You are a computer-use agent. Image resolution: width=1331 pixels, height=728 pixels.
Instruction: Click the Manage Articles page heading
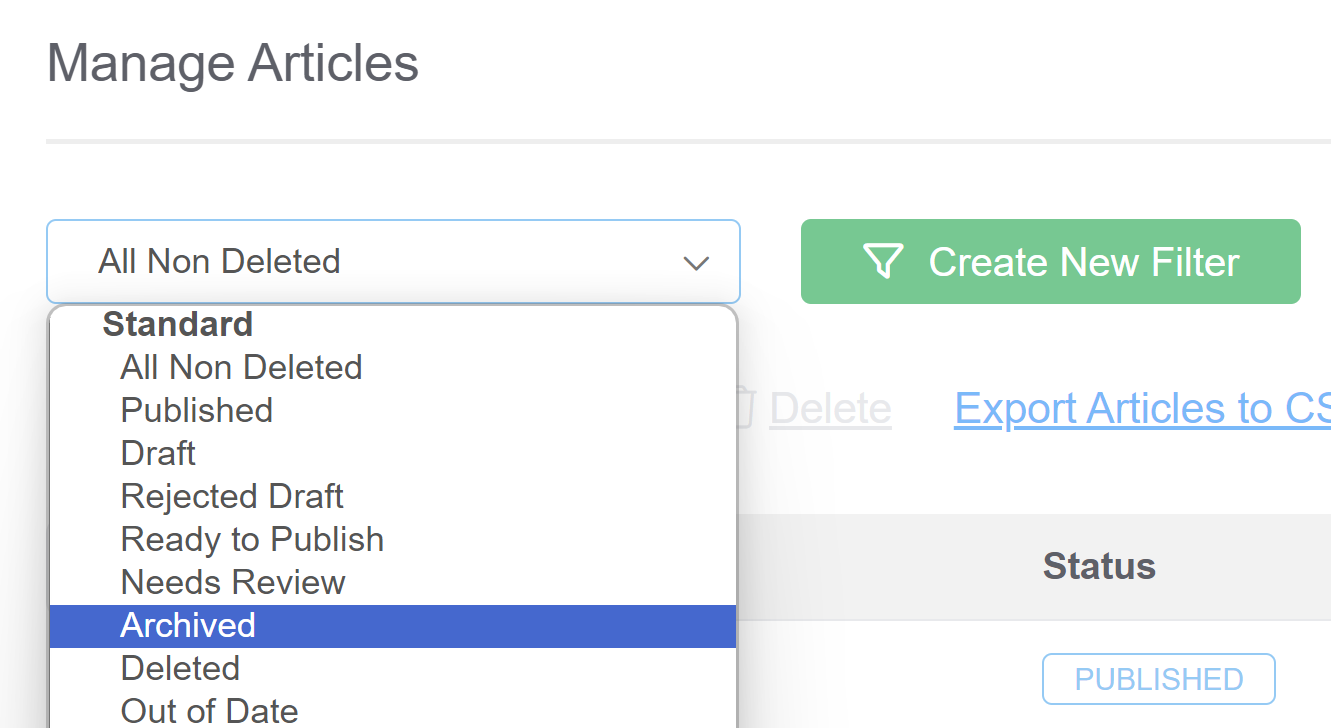click(x=233, y=64)
